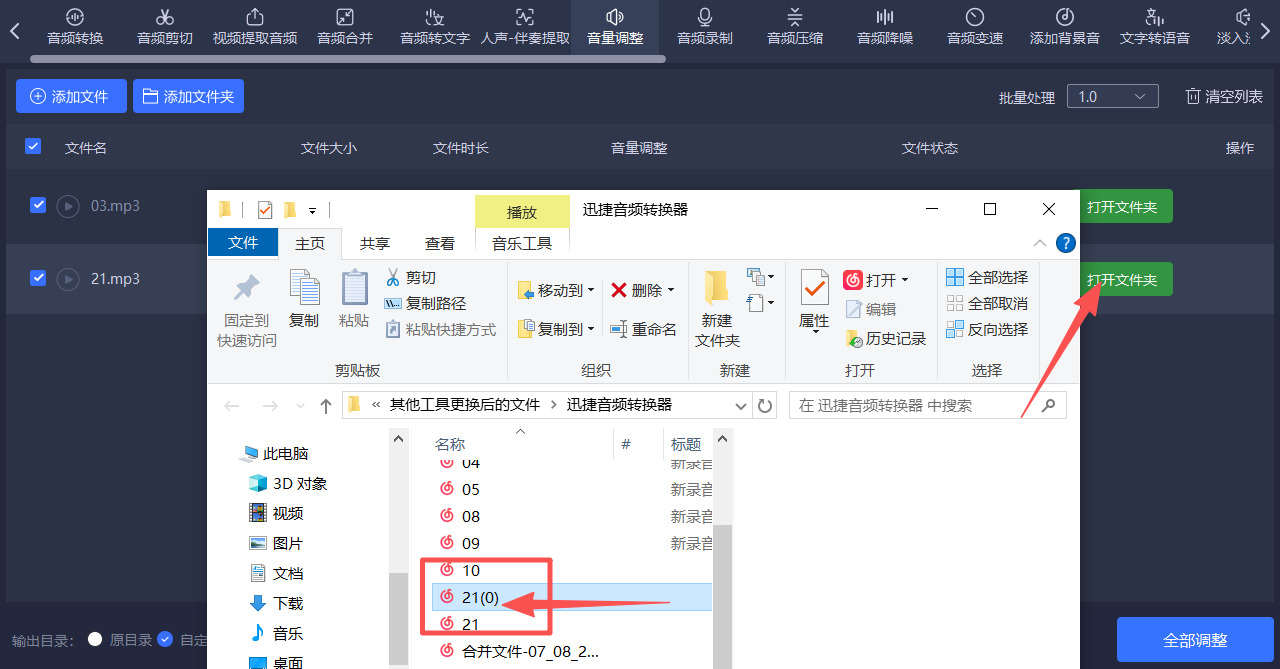Click 反向选择 in the ribbon

point(987,329)
